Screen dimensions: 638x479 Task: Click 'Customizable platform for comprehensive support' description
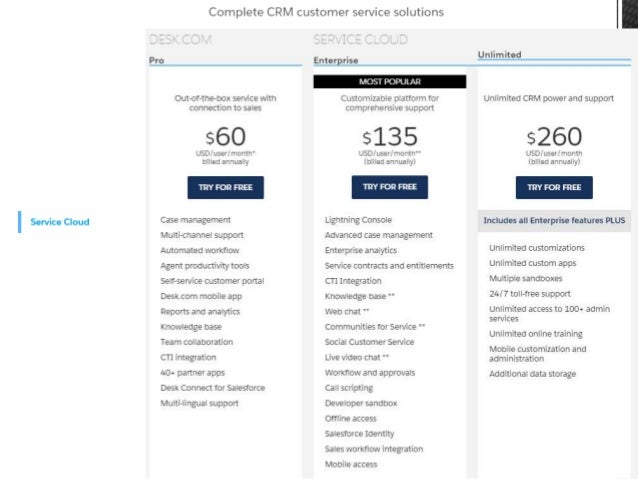click(x=390, y=103)
